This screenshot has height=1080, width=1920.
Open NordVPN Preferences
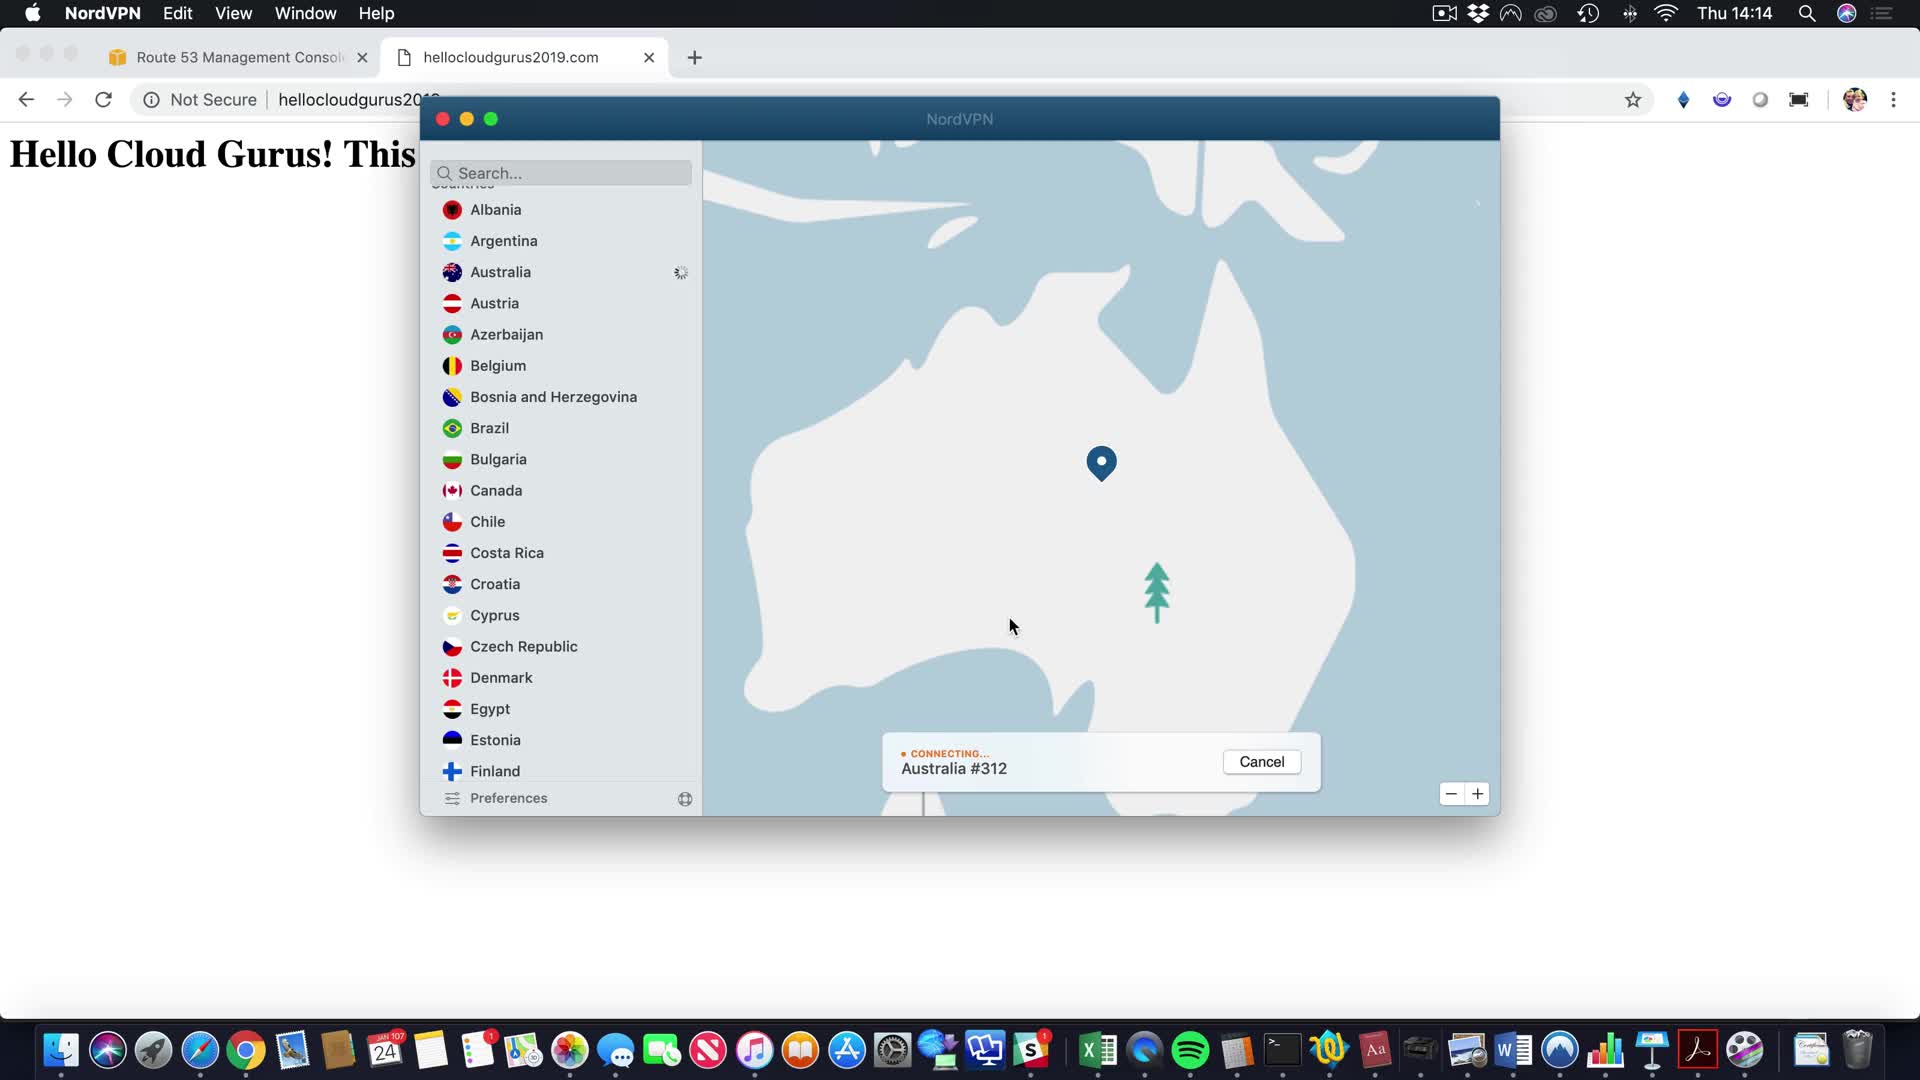click(508, 798)
